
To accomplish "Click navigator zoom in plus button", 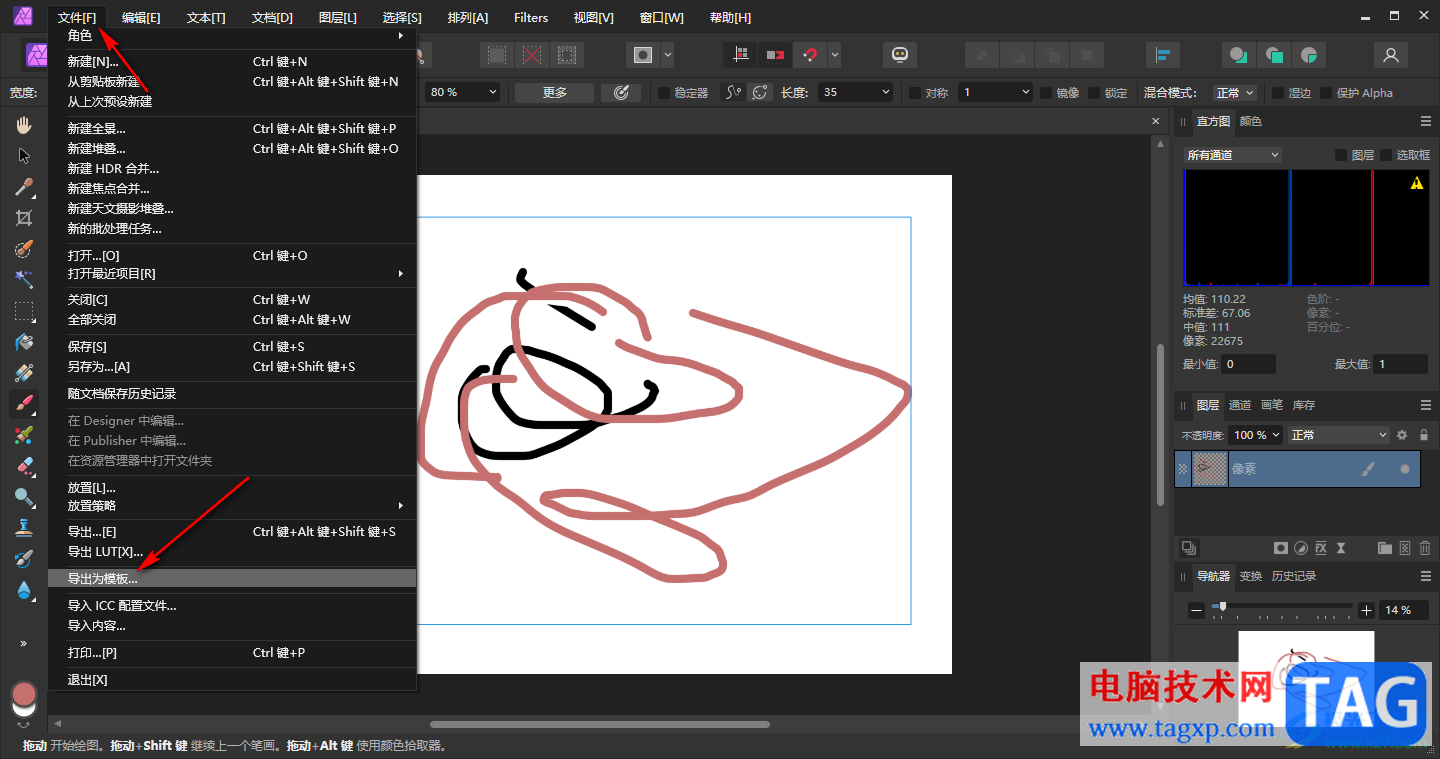I will [1367, 610].
